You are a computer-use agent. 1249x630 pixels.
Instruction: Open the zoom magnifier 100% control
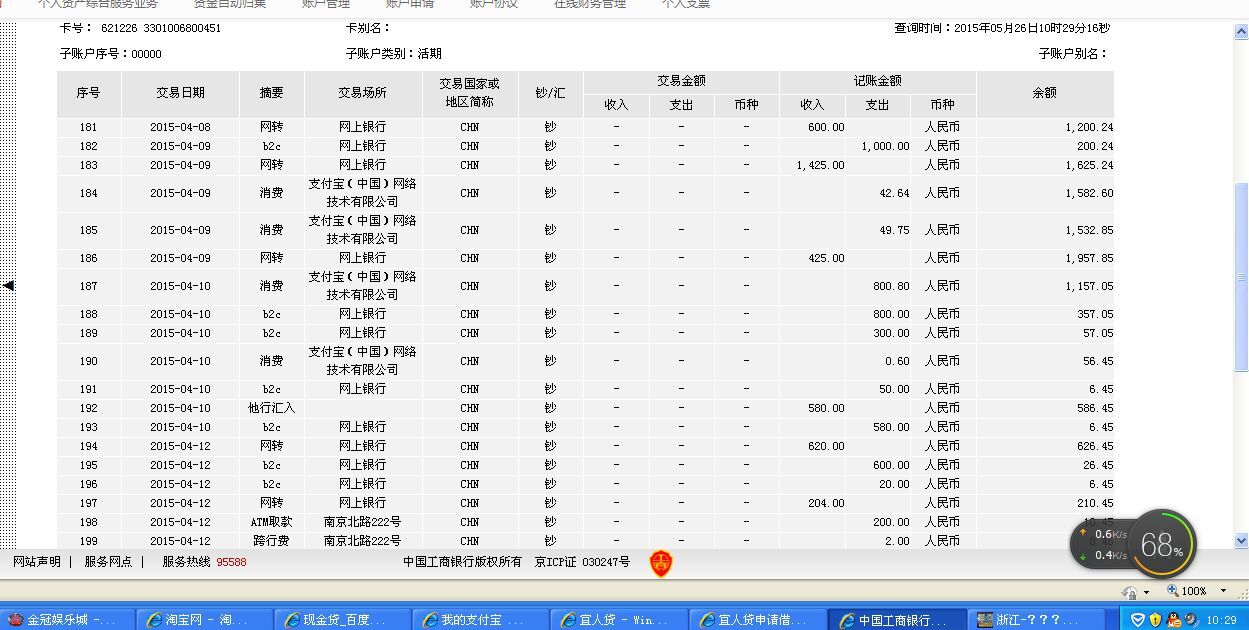1188,591
